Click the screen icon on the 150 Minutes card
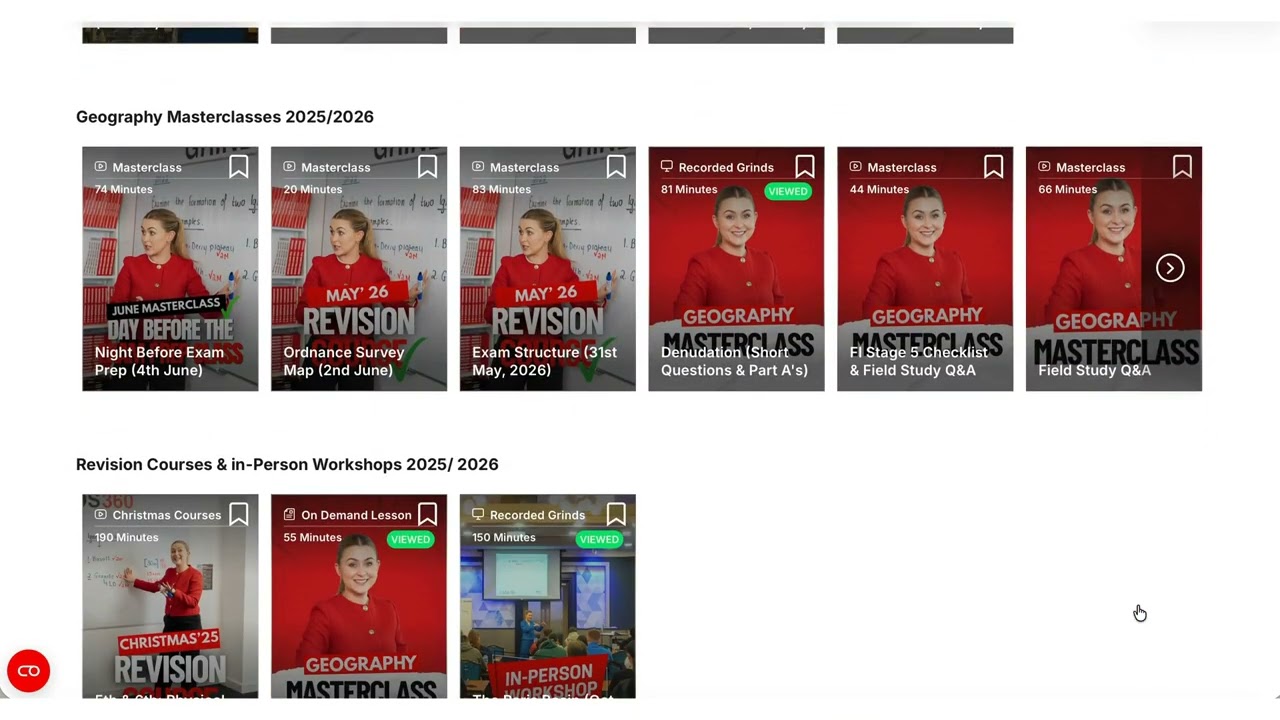1280x720 pixels. coord(478,515)
